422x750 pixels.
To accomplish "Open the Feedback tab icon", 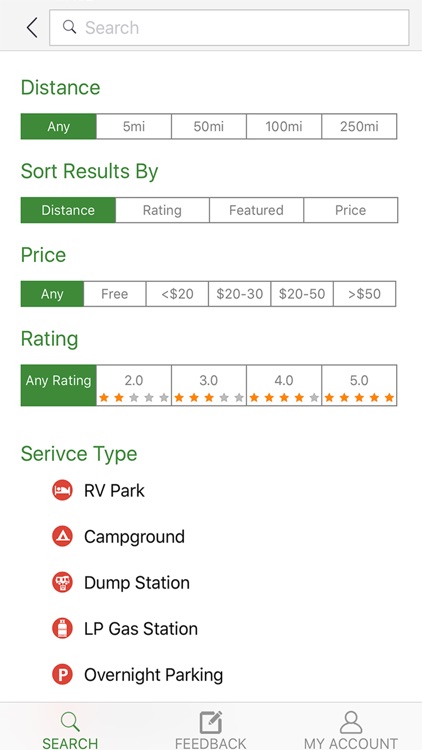I will pyautogui.click(x=211, y=722).
